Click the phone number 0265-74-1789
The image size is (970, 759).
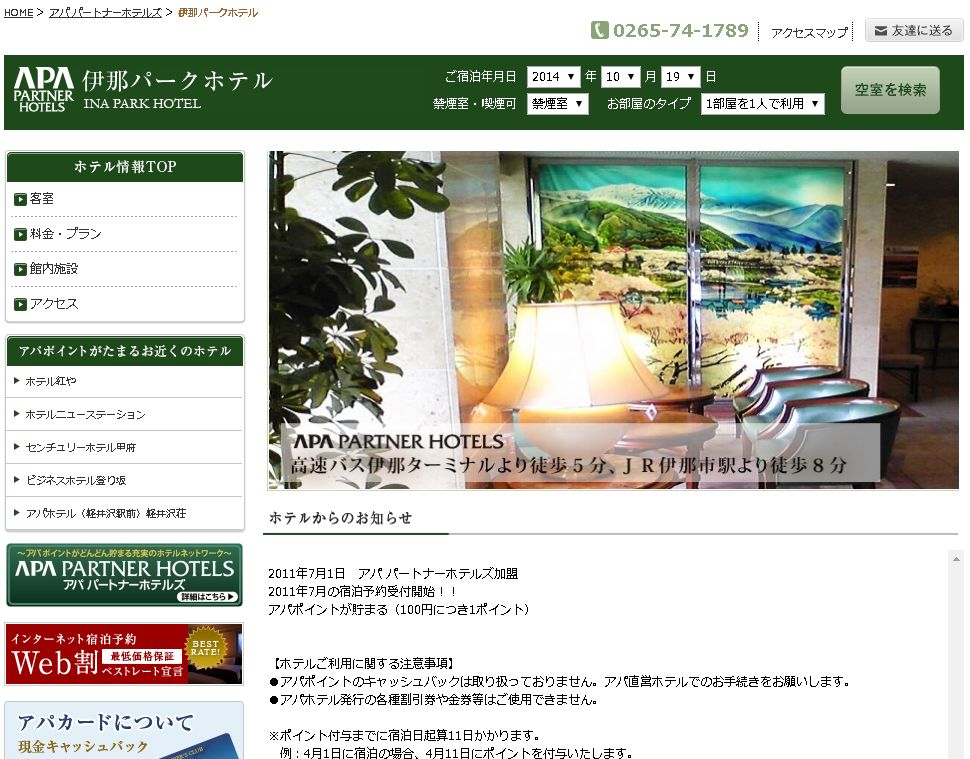(680, 30)
